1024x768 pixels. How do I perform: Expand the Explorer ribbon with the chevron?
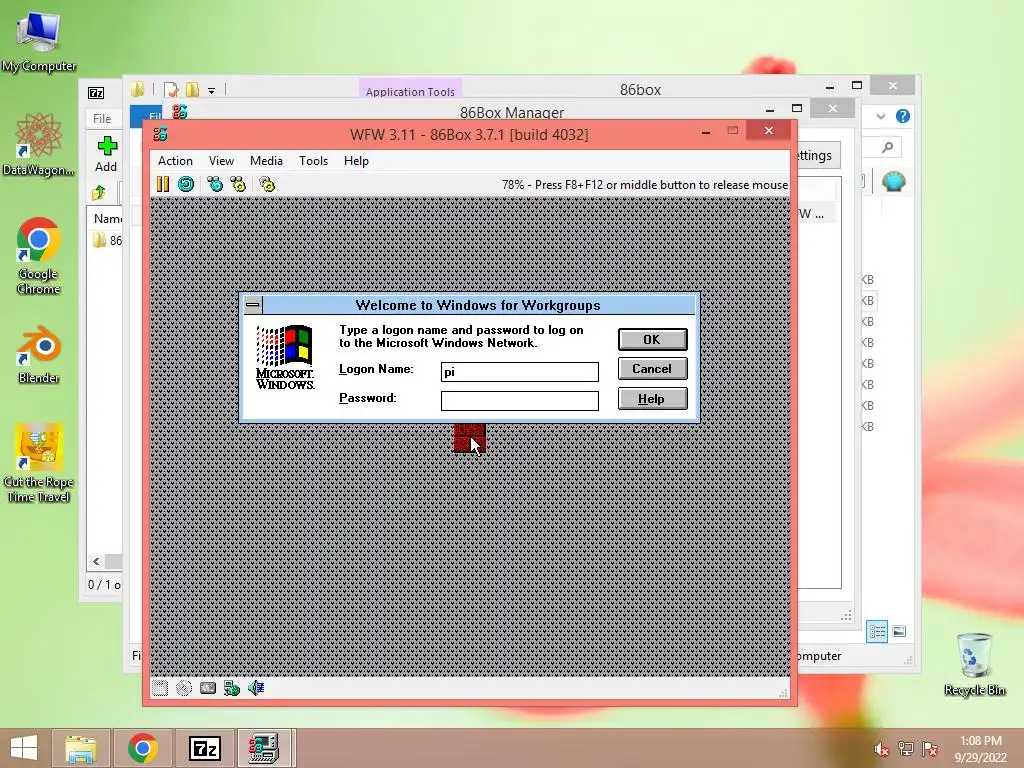tap(881, 117)
